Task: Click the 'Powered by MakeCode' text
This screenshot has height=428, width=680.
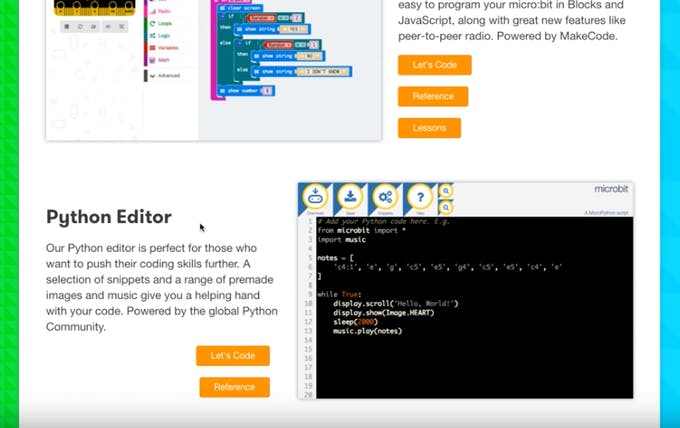Action: pyautogui.click(x=557, y=36)
